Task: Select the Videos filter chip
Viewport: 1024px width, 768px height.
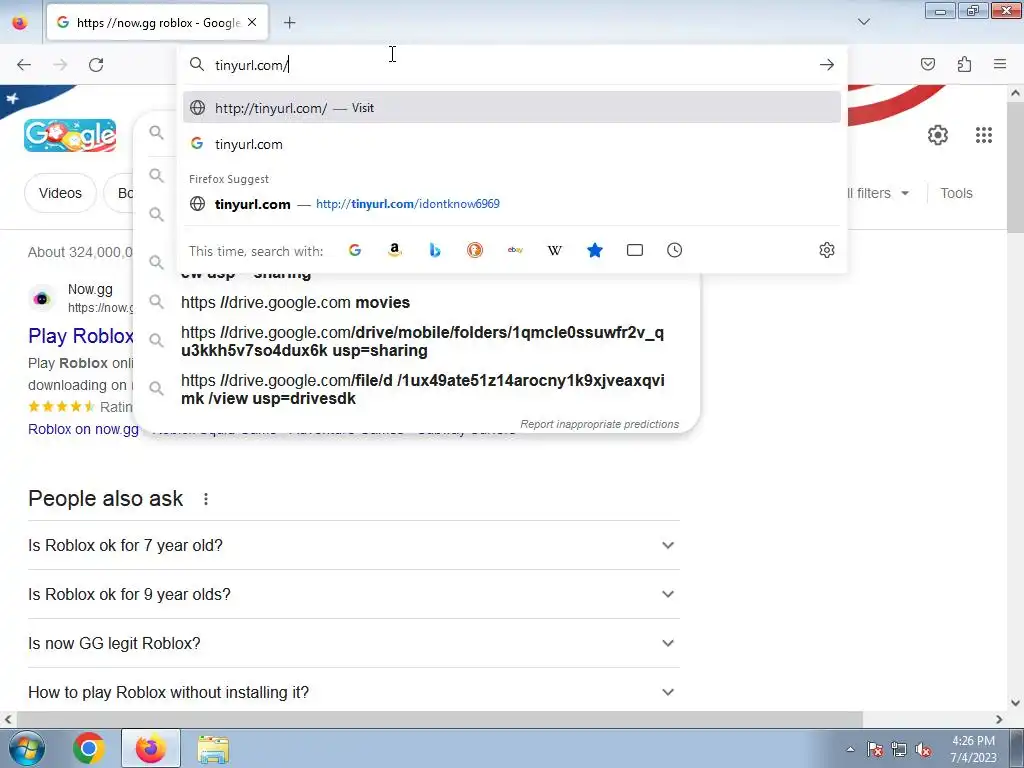Action: click(60, 193)
